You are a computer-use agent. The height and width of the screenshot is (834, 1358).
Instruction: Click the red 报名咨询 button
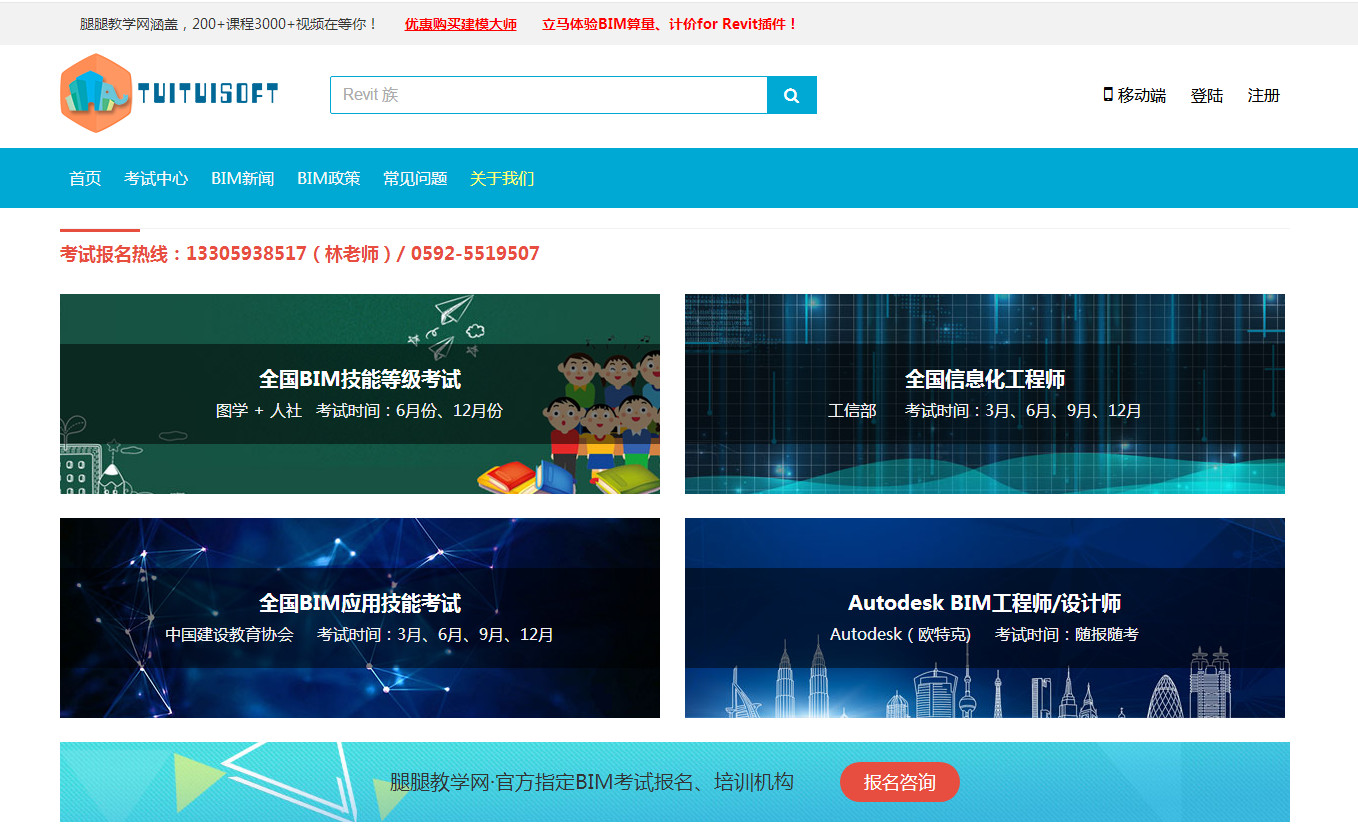pyautogui.click(x=900, y=782)
